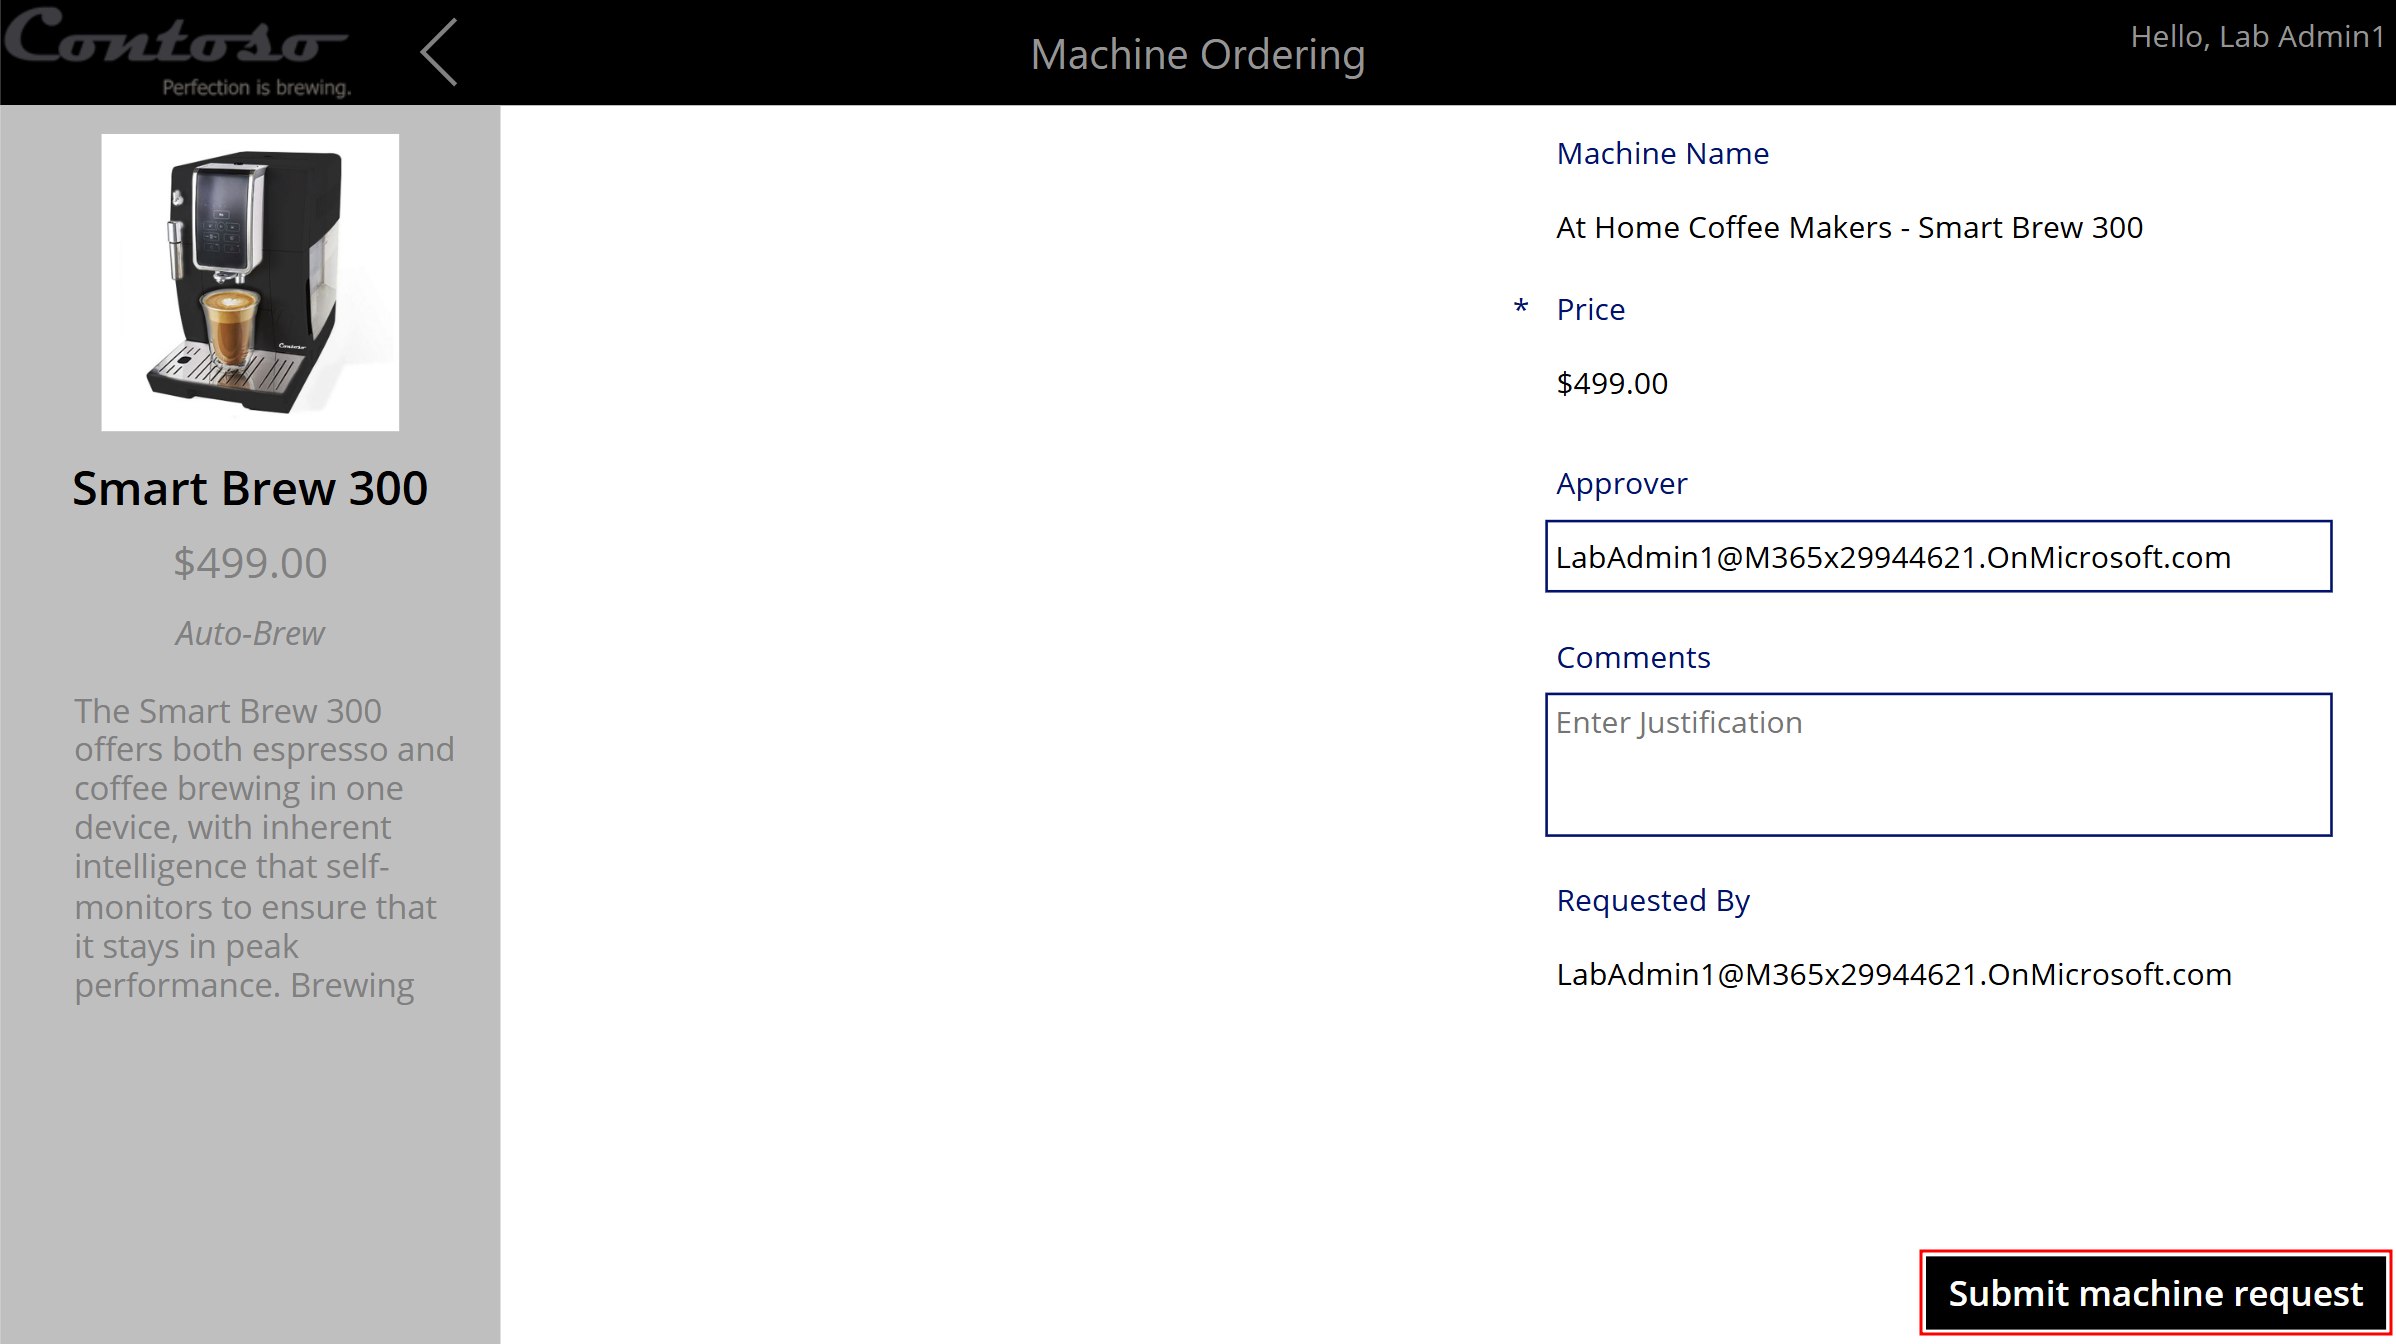Click the Smart Brew 300 description paragraph

[x=262, y=847]
